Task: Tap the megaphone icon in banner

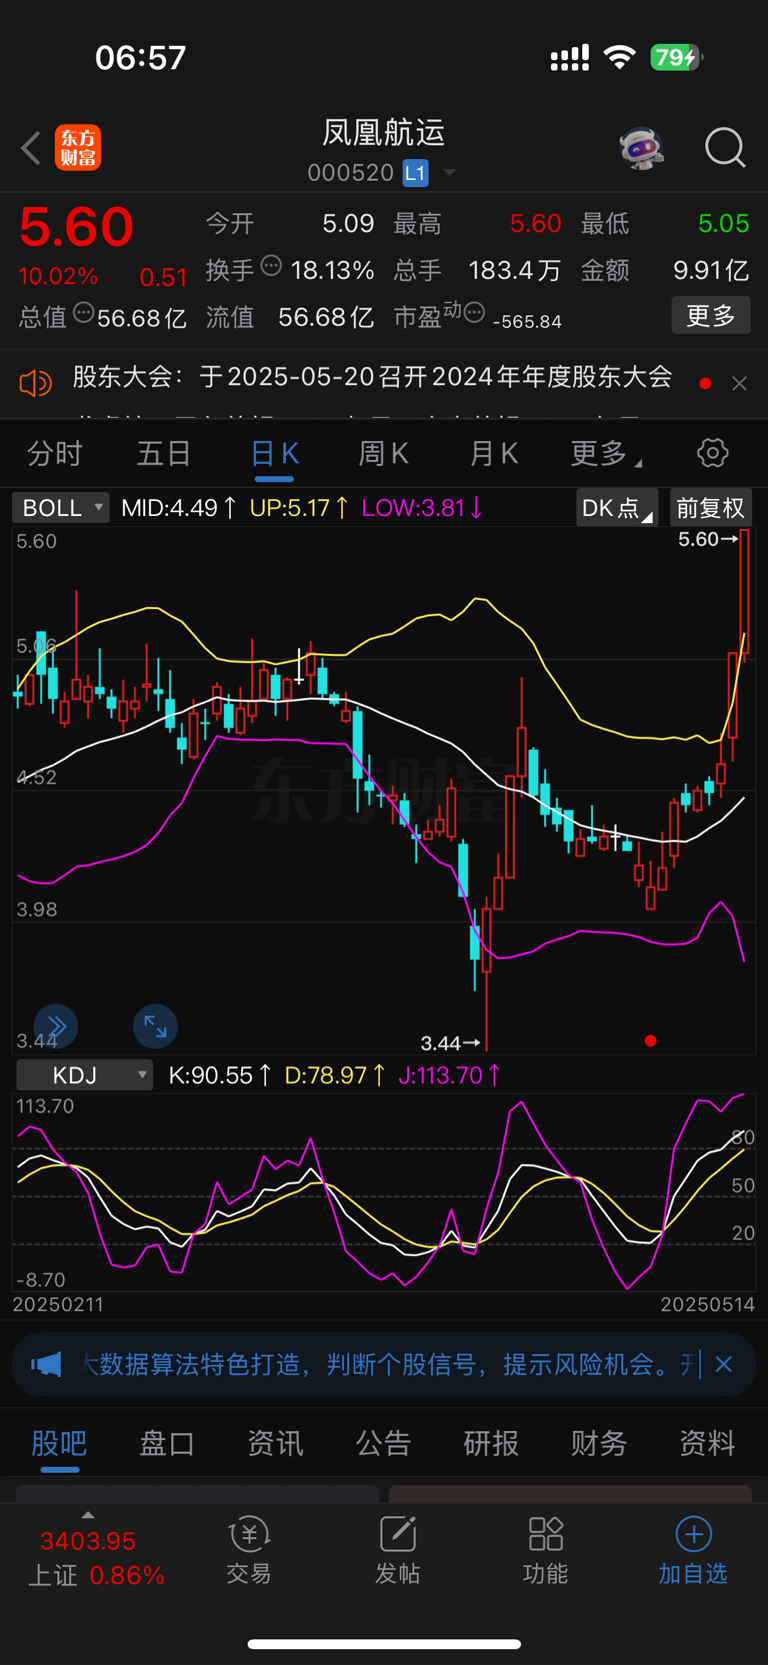Action: click(x=46, y=1364)
